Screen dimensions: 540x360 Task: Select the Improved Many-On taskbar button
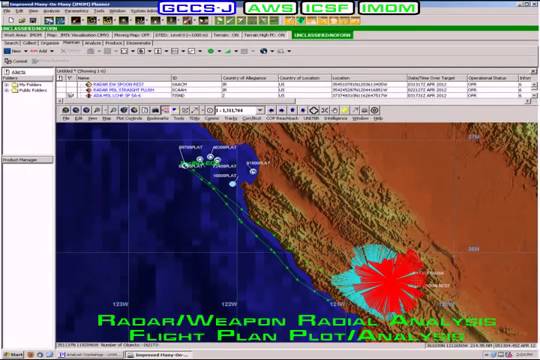(159, 354)
